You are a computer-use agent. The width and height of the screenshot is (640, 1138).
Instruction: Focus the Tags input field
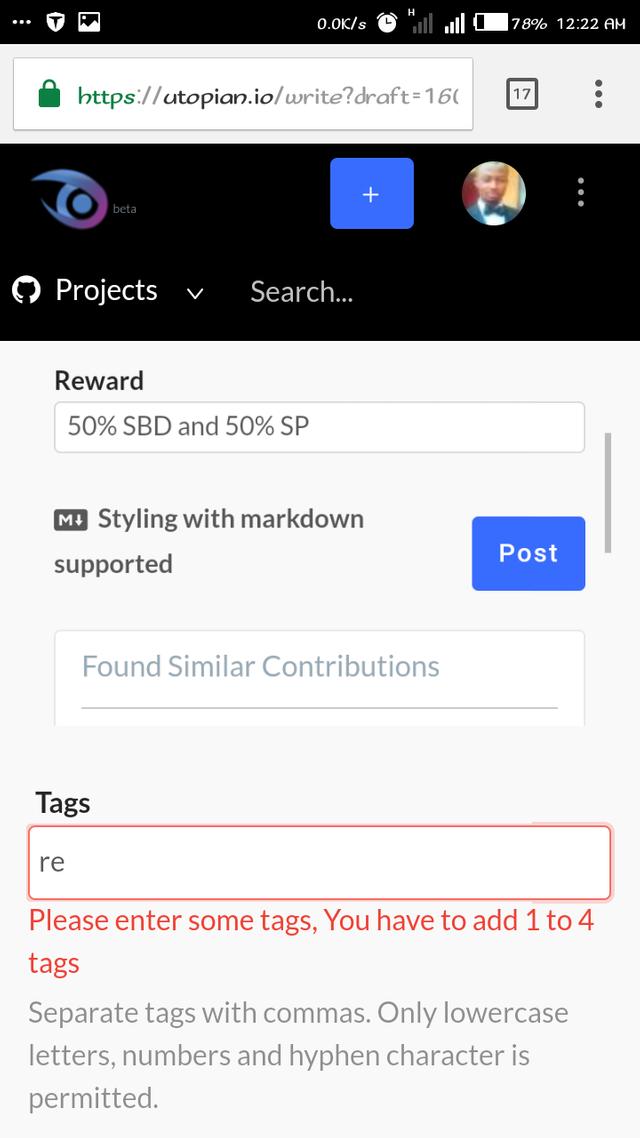click(319, 862)
